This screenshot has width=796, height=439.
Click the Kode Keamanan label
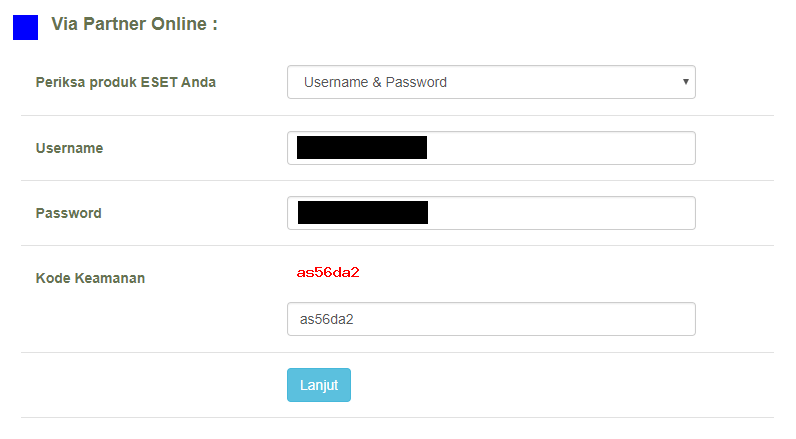pos(90,278)
